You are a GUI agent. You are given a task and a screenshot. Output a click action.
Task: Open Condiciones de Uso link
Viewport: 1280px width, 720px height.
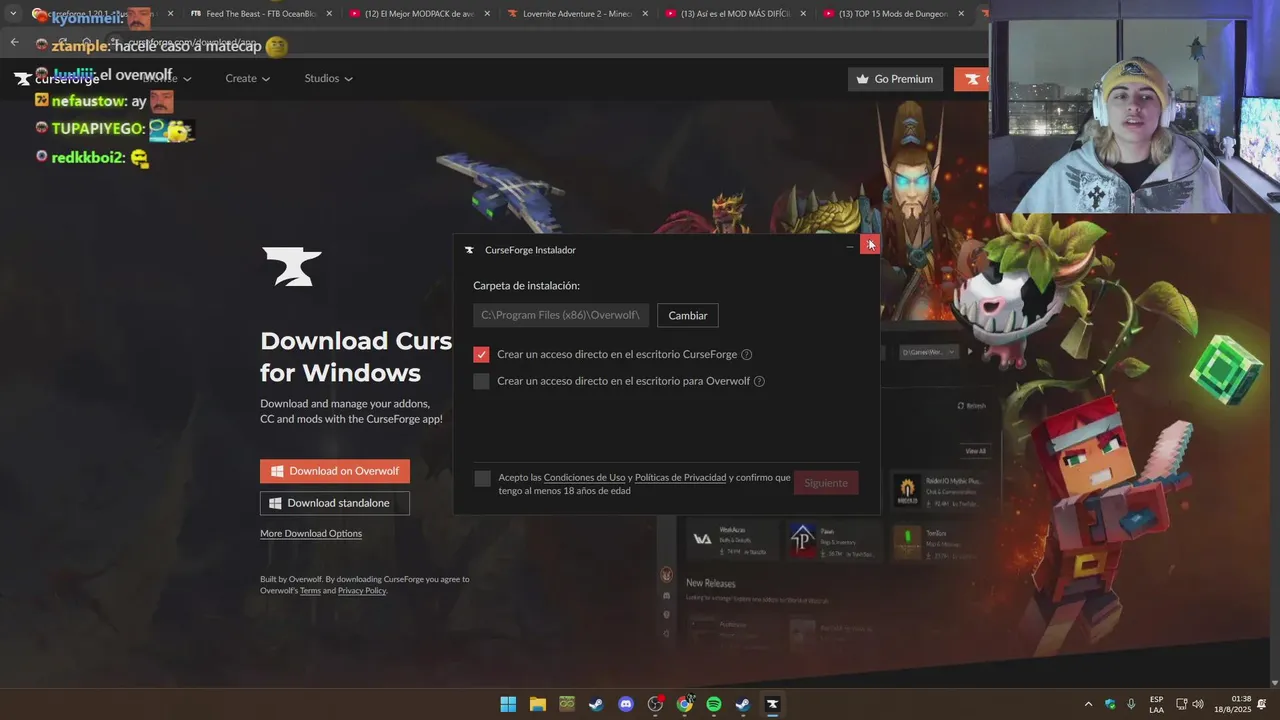click(x=584, y=477)
